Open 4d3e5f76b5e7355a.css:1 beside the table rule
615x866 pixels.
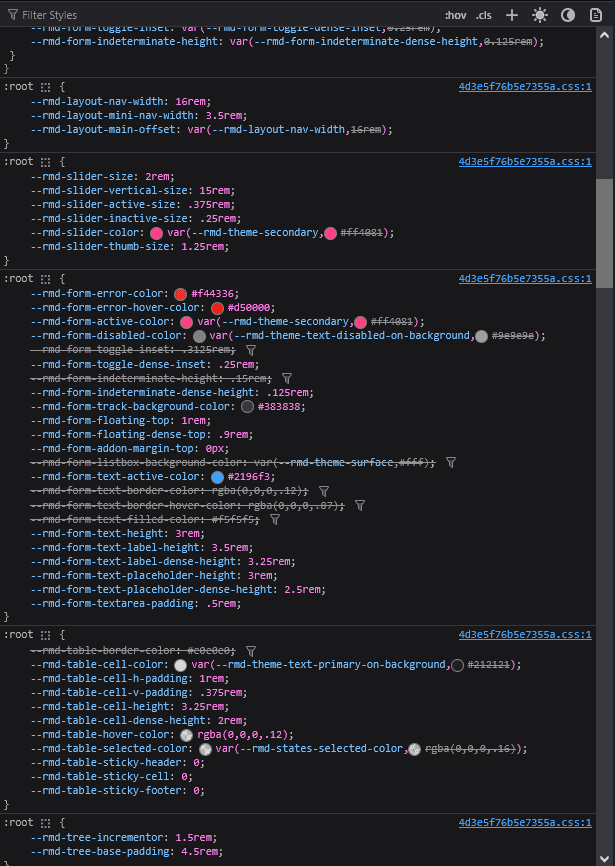525,634
